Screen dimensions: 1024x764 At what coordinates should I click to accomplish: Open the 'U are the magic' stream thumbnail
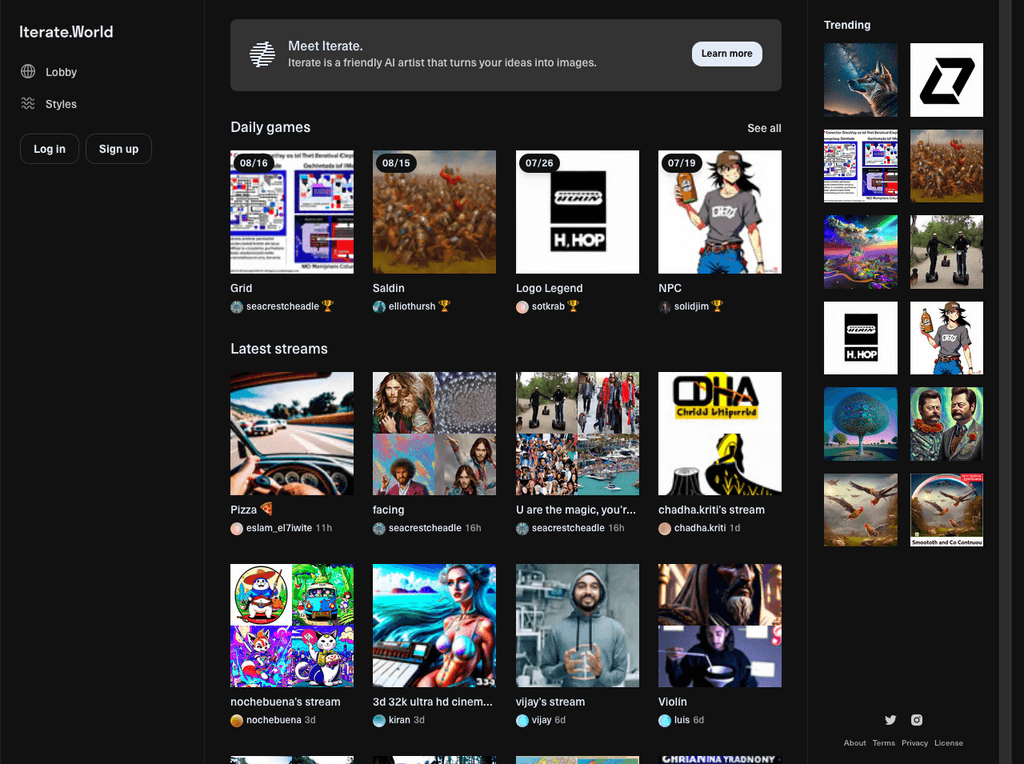(x=577, y=434)
